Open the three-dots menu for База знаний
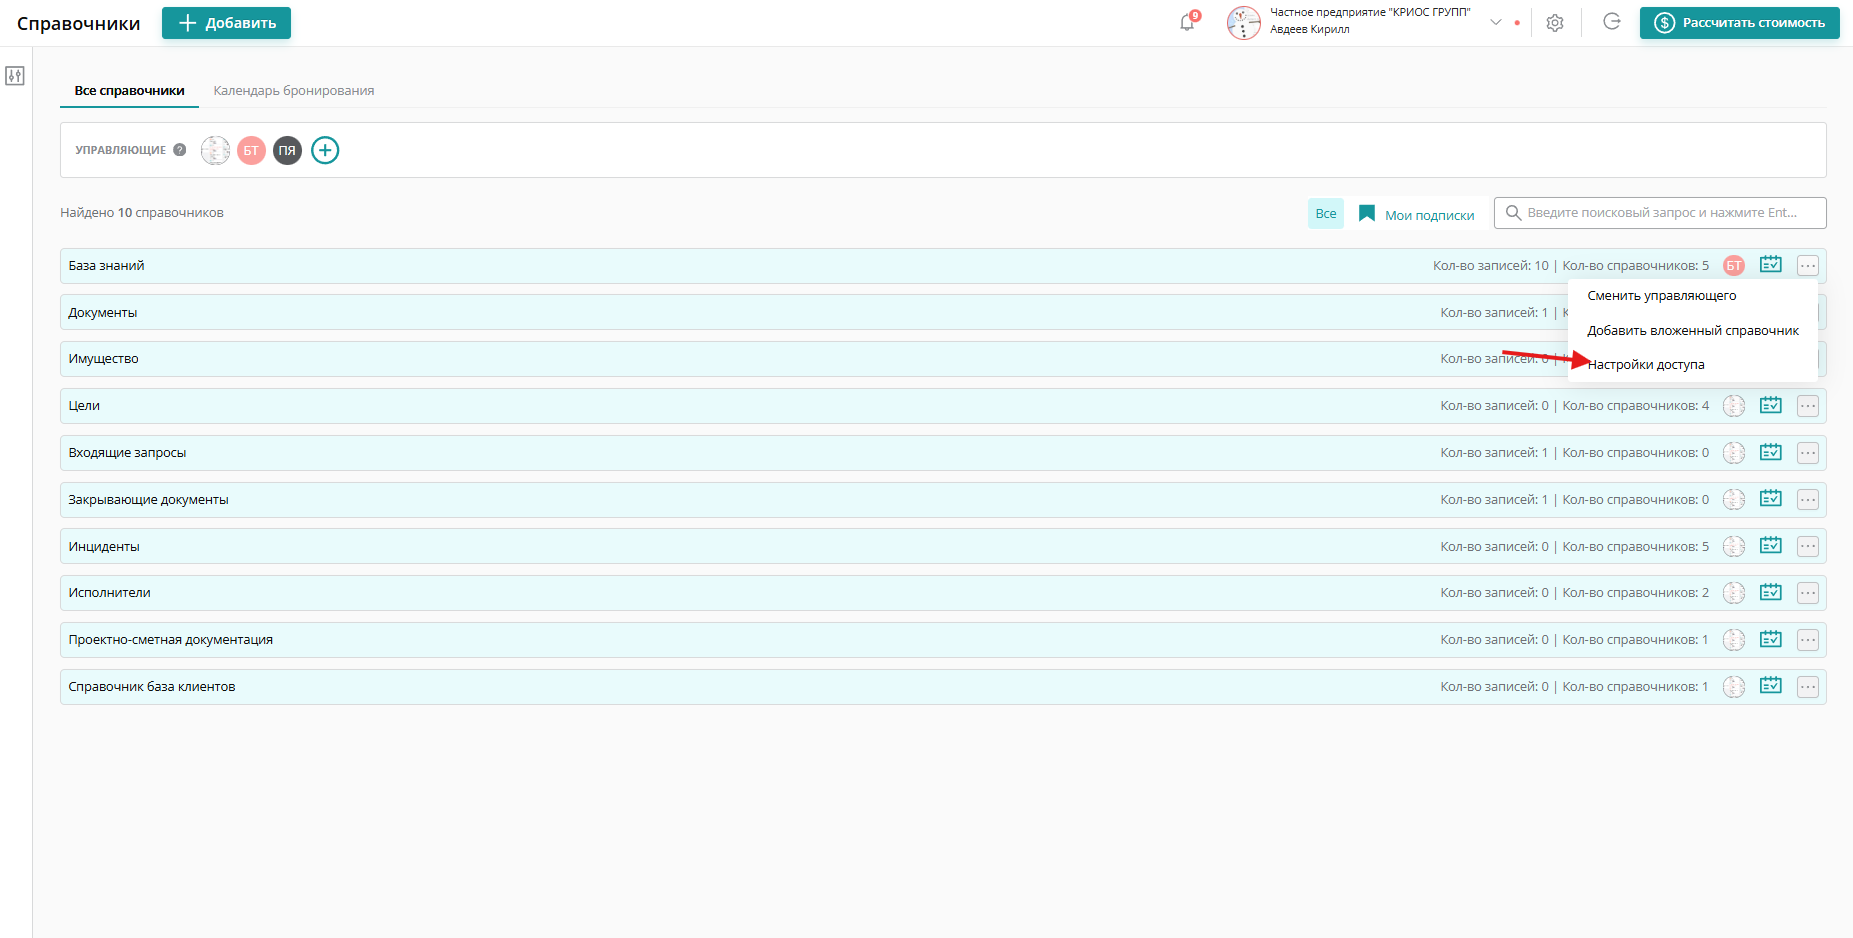Screen dimensions: 1853x938 pos(1808,266)
